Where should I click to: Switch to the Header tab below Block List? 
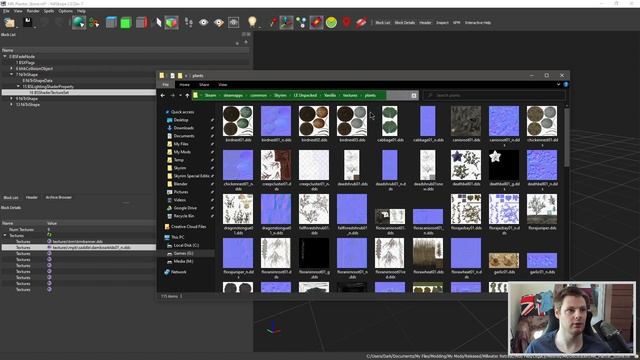pyautogui.click(x=31, y=197)
